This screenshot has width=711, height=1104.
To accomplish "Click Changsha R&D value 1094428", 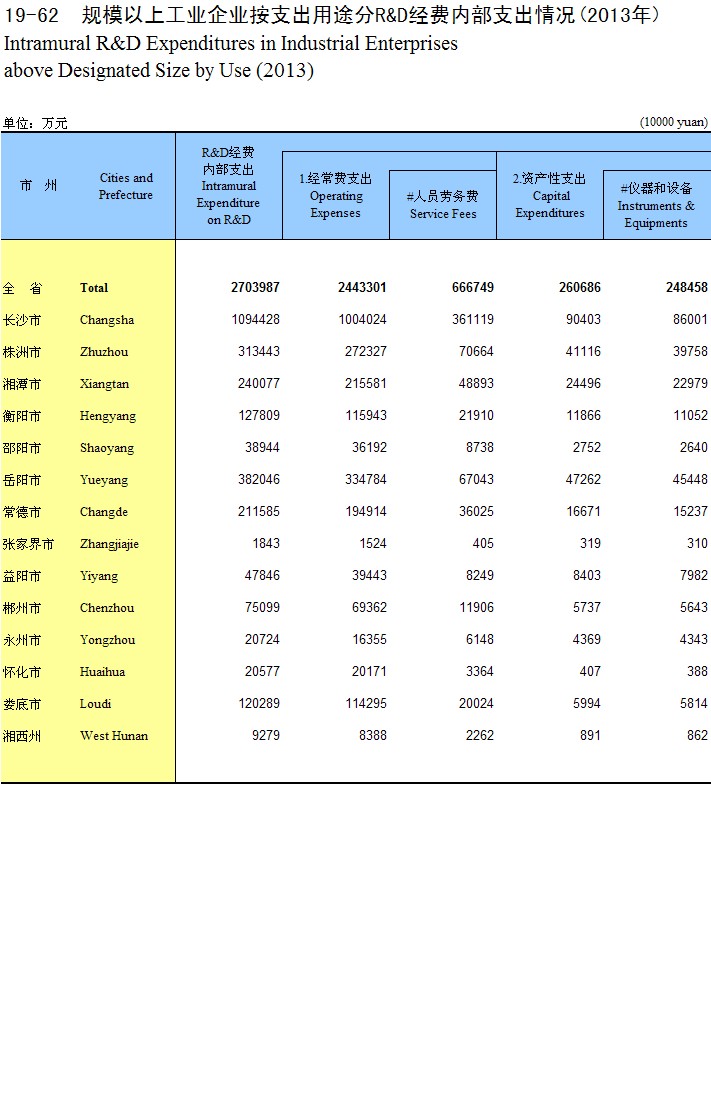I will [256, 320].
